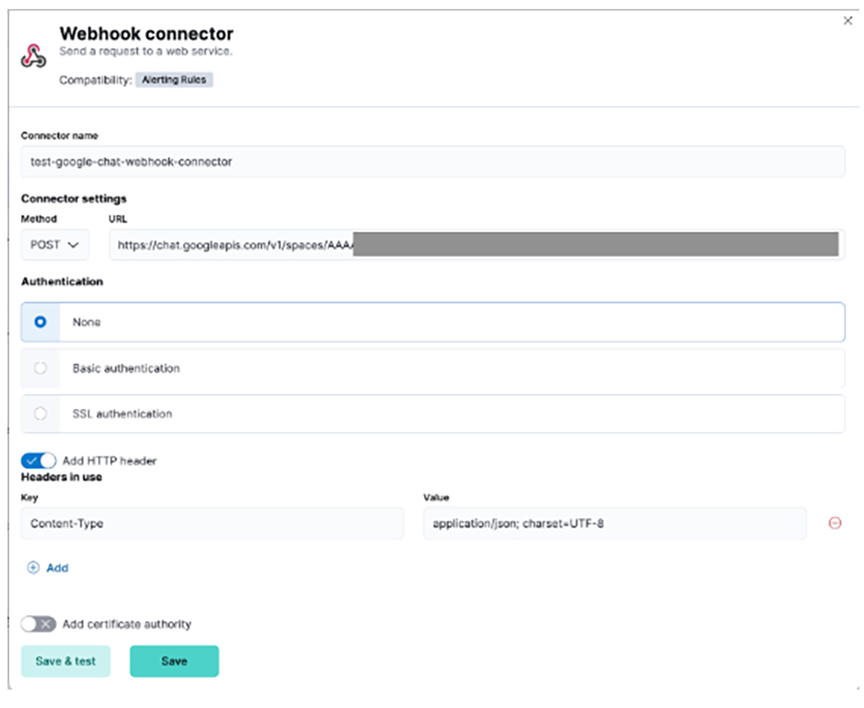Remove the Content-Type header row
864x708 pixels.
pyautogui.click(x=835, y=523)
